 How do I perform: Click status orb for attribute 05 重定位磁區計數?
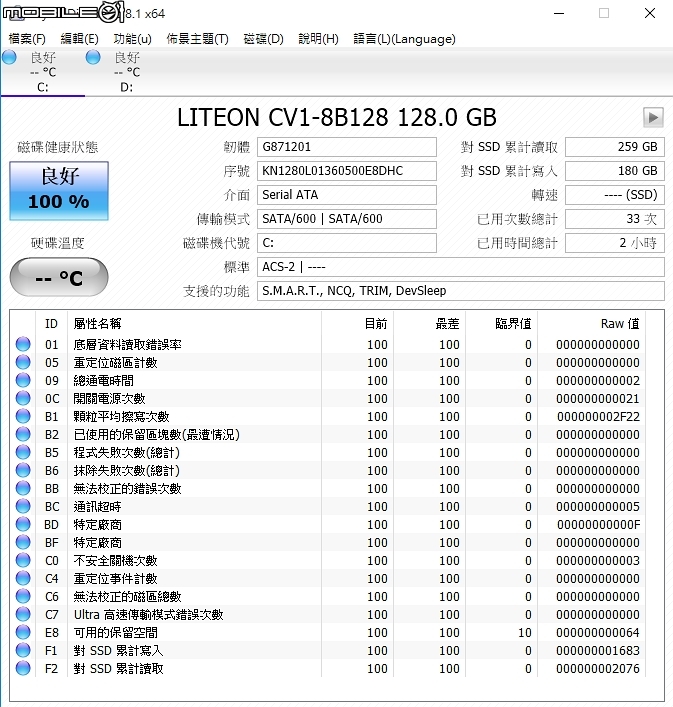23,362
